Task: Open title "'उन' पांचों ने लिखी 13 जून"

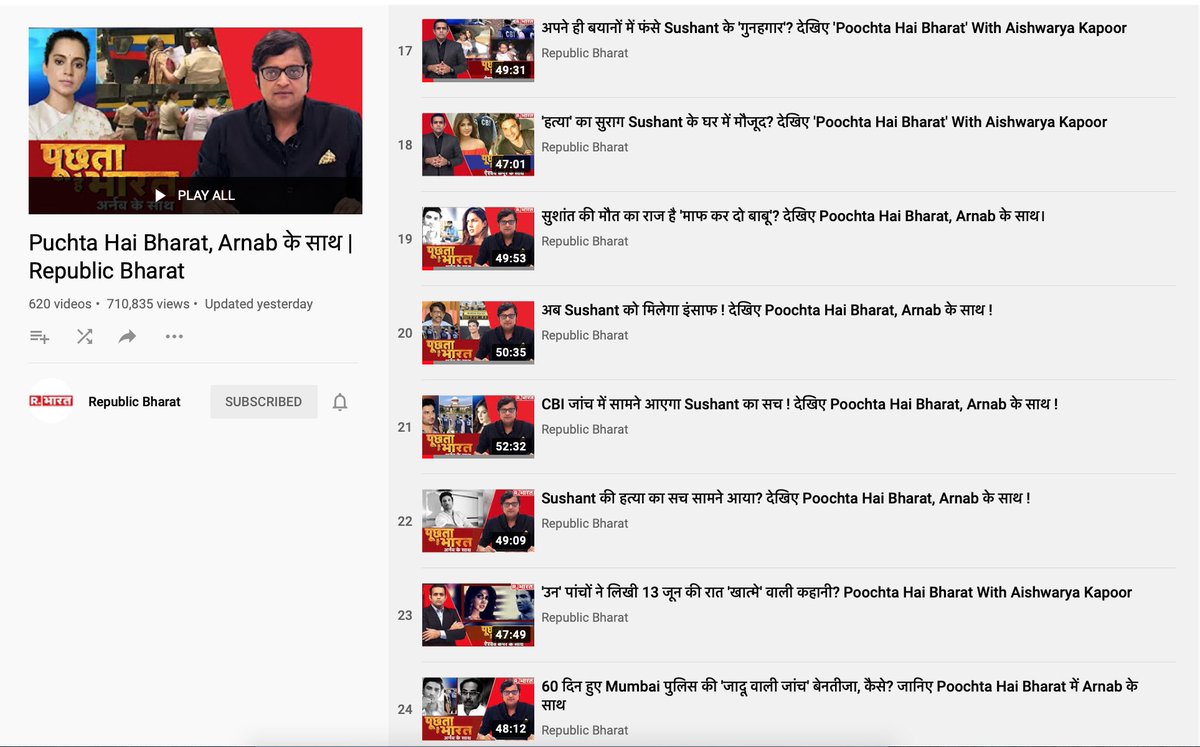Action: (x=837, y=592)
